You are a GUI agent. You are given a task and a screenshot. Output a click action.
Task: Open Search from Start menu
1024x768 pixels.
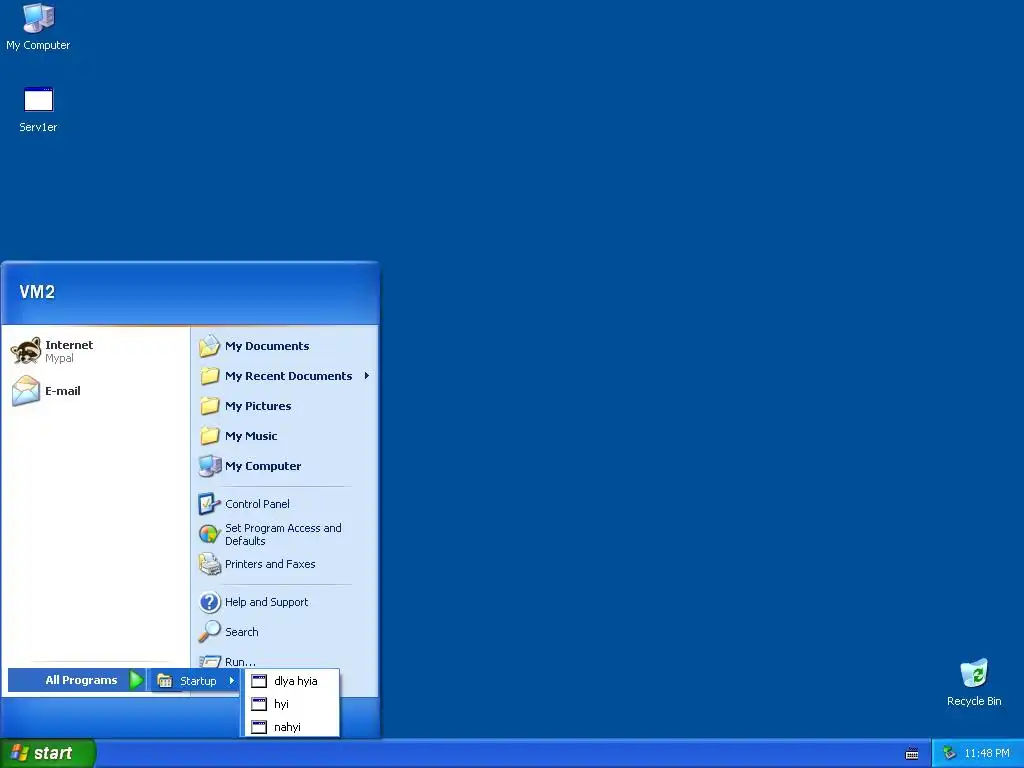pos(284,632)
